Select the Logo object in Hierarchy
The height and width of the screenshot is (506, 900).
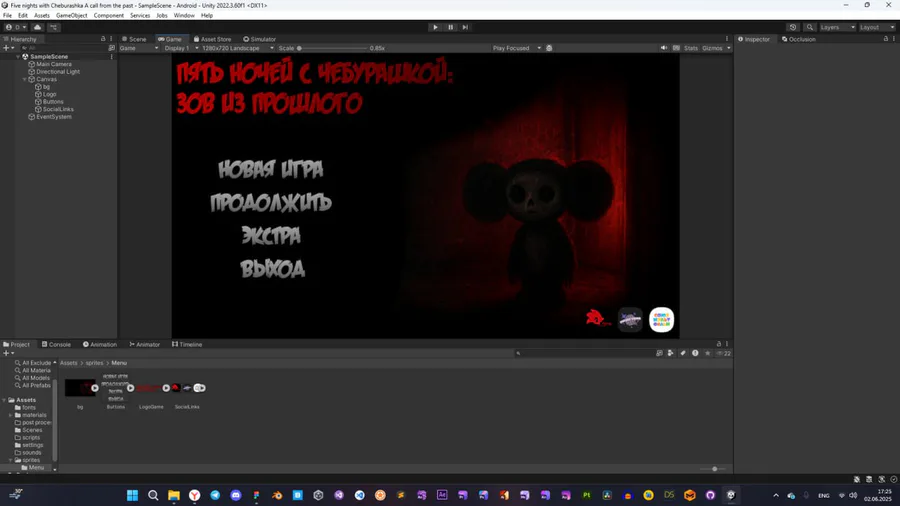click(49, 94)
